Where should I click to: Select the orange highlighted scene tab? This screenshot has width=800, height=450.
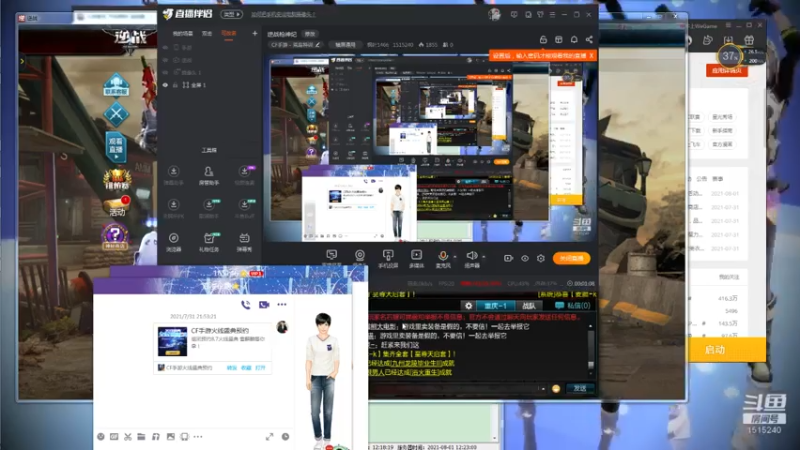229,34
